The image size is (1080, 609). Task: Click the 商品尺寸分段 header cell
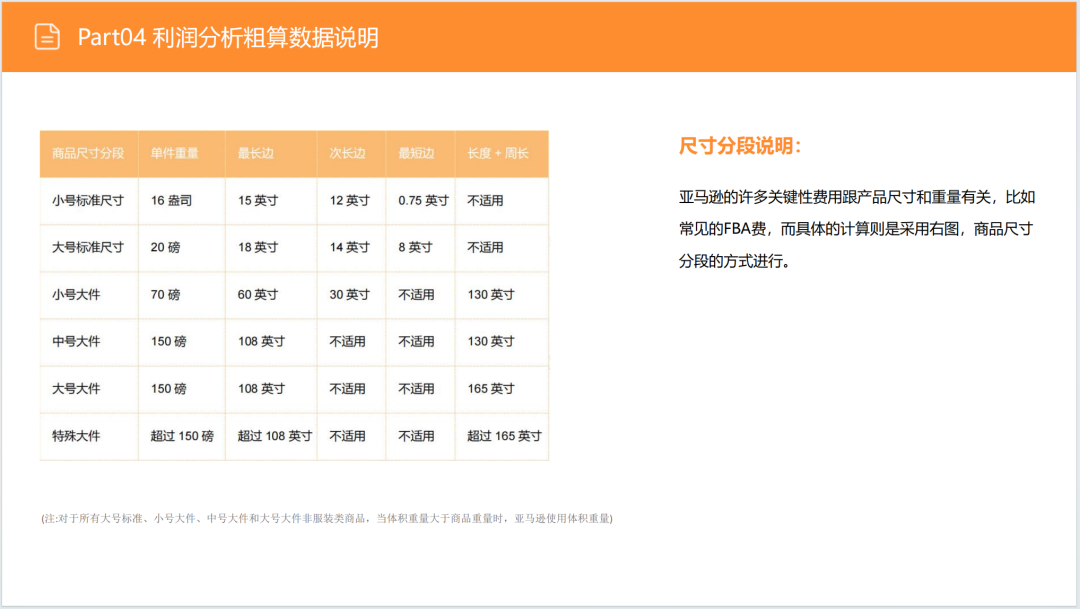click(x=88, y=153)
